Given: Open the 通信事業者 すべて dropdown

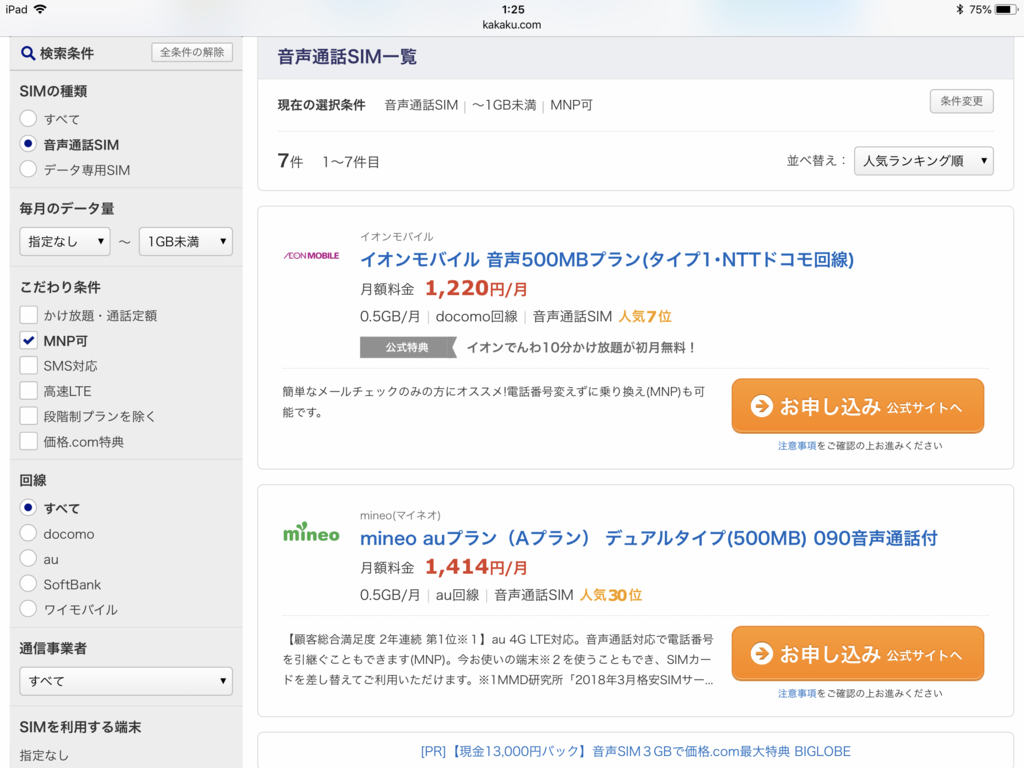Looking at the screenshot, I should 126,680.
